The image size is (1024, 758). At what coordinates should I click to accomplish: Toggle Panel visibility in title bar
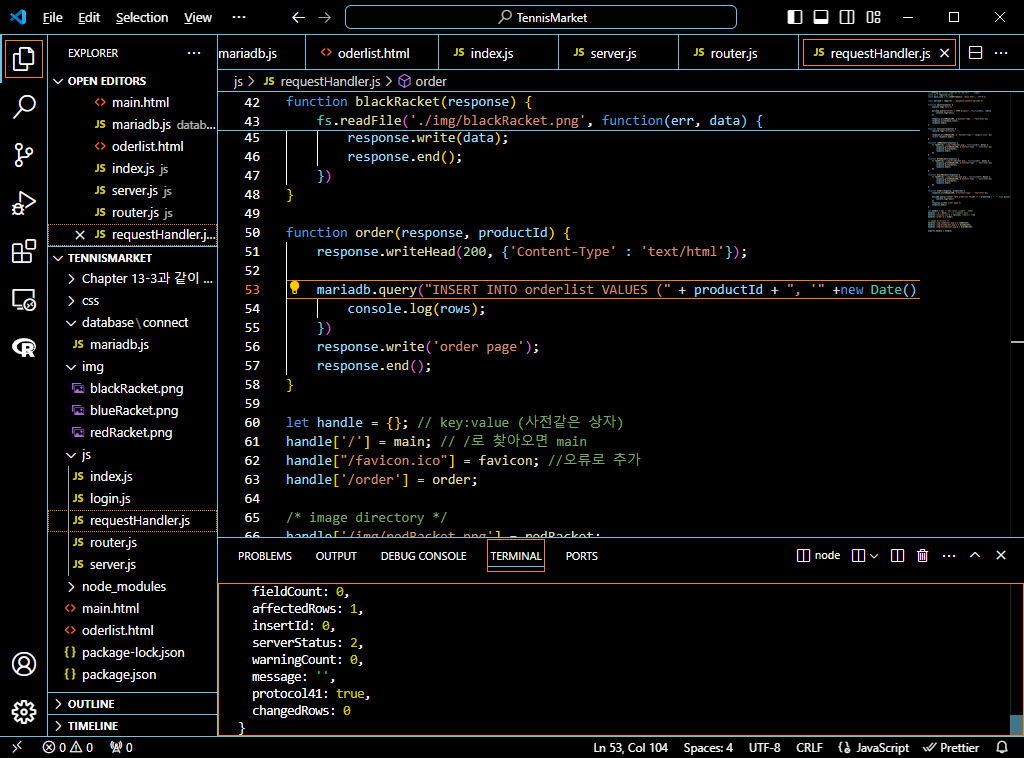[x=821, y=18]
